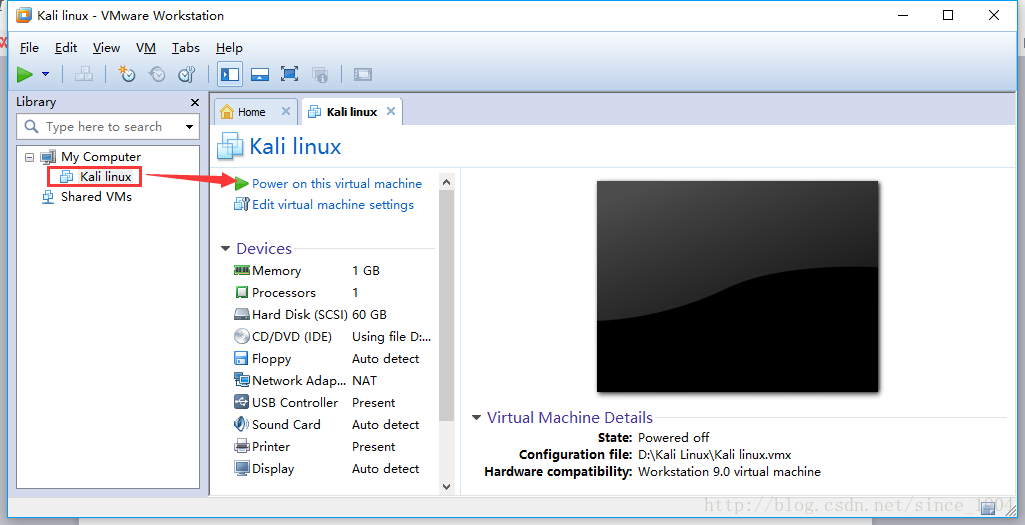Collapse the Devices section
The width and height of the screenshot is (1025, 525).
click(x=226, y=248)
